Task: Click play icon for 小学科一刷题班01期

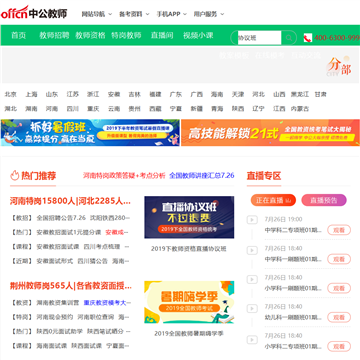Action: pos(252,279)
